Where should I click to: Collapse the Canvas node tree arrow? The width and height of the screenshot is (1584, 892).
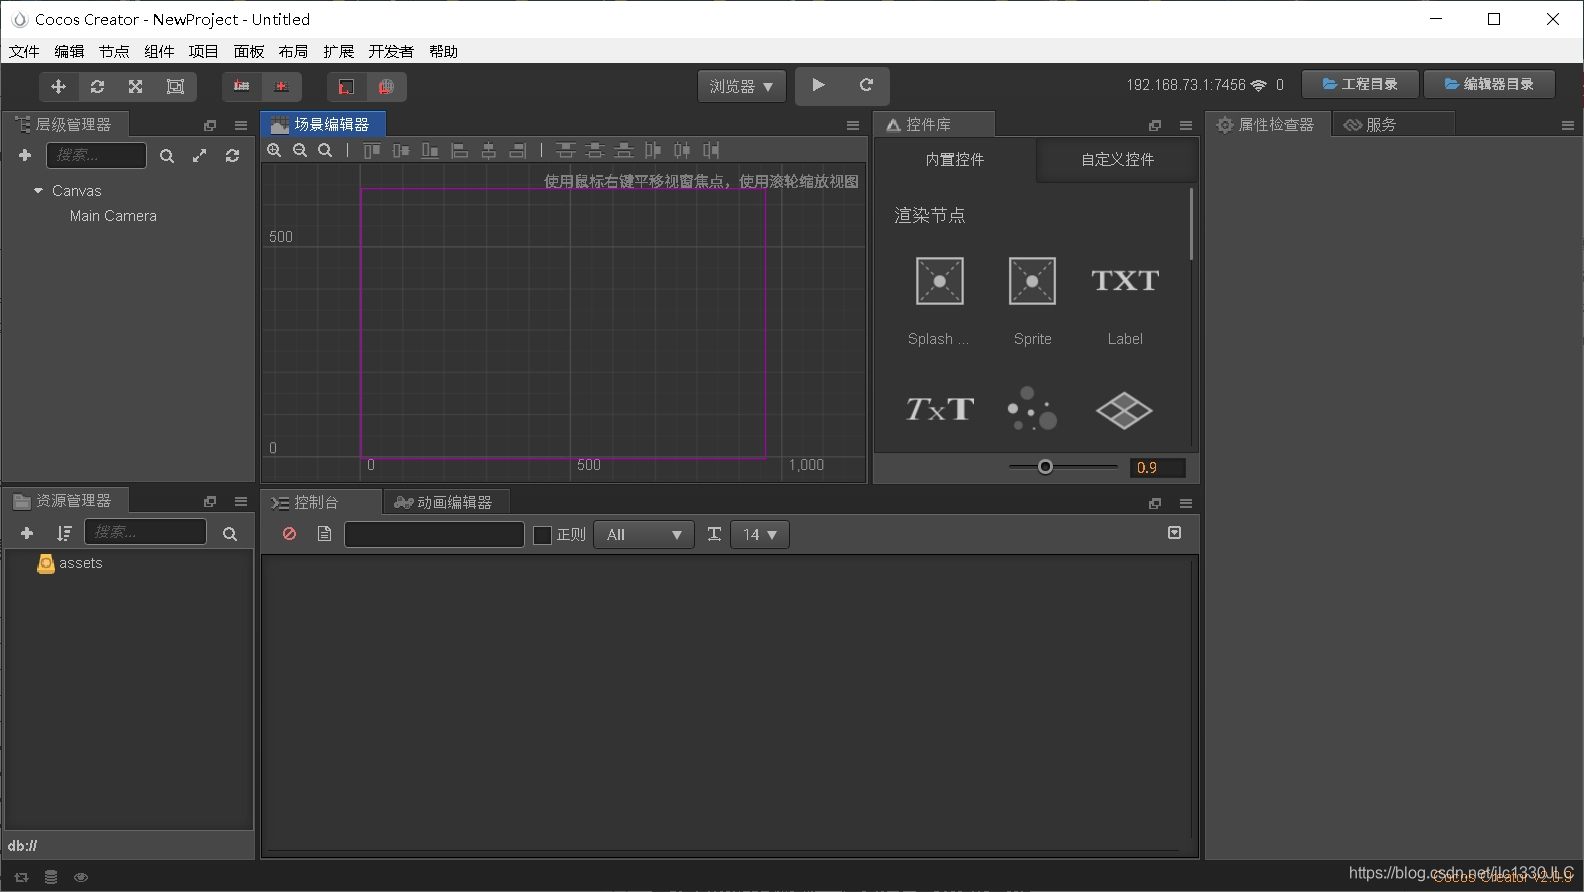(38, 190)
